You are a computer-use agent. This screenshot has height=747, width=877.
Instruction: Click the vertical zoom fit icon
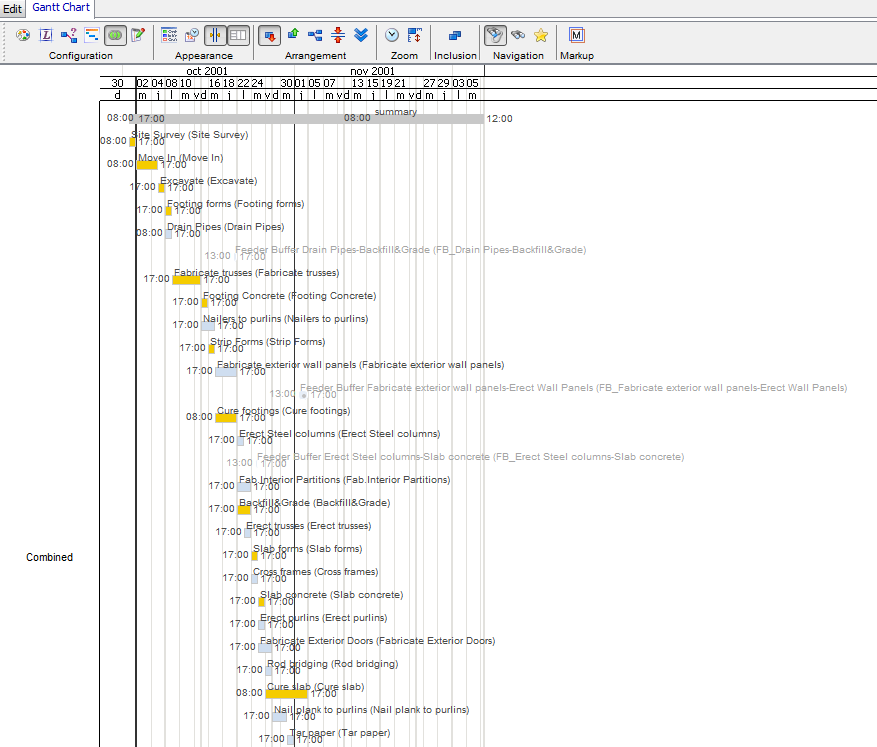[415, 35]
